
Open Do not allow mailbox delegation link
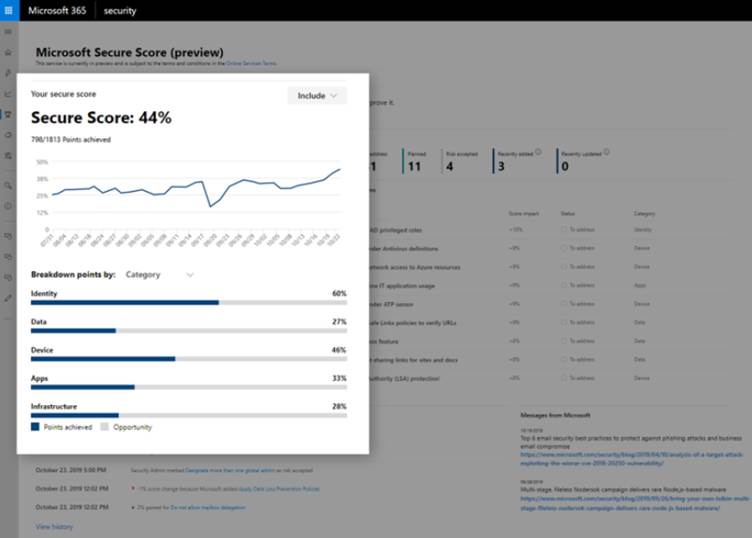pyautogui.click(x=208, y=507)
